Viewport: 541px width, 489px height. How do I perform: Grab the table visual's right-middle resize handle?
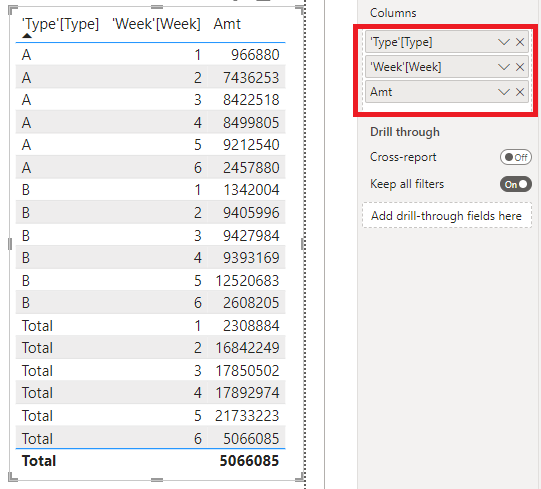[303, 244]
